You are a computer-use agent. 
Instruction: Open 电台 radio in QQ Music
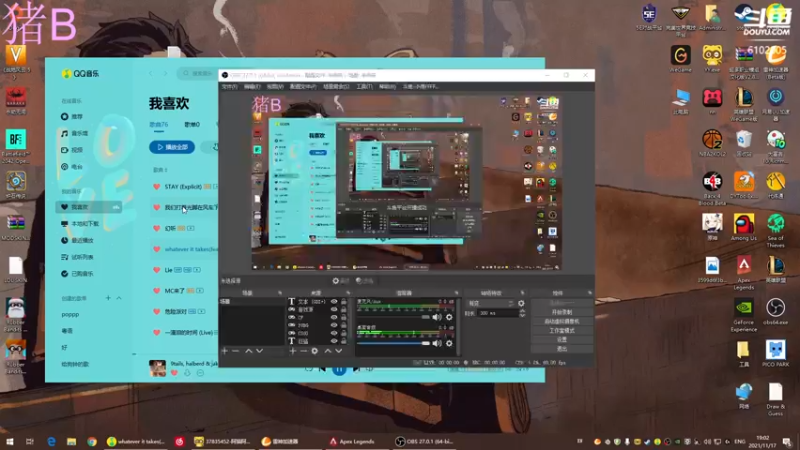(72, 167)
